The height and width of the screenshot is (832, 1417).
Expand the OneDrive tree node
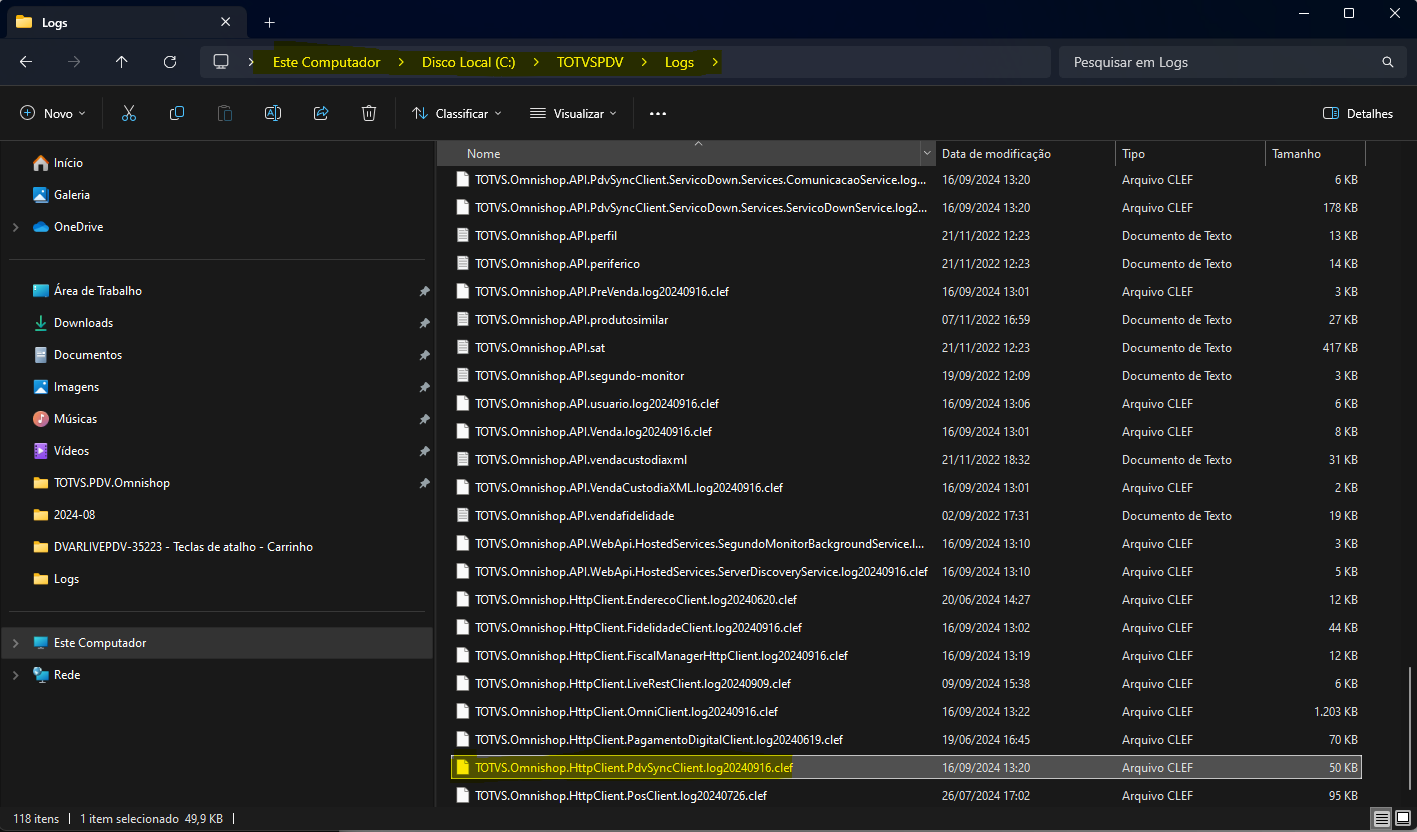[15, 227]
